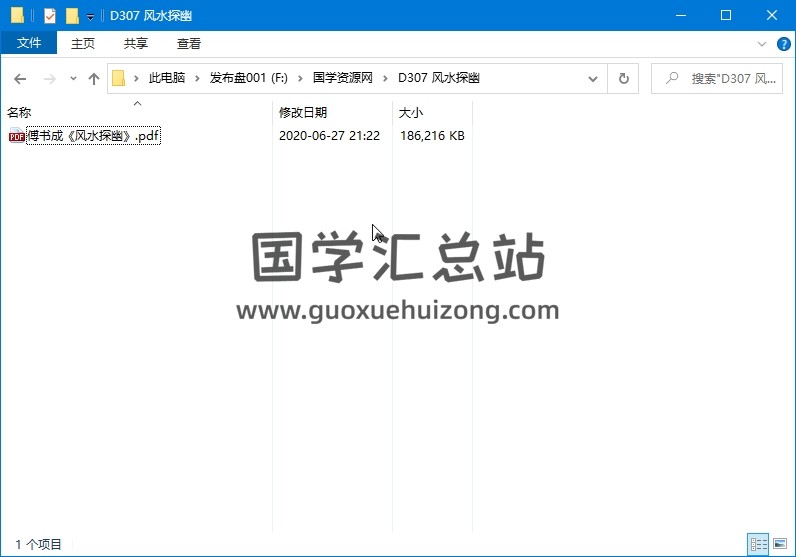Refresh the folder view
This screenshot has width=796, height=557.
tap(623, 79)
